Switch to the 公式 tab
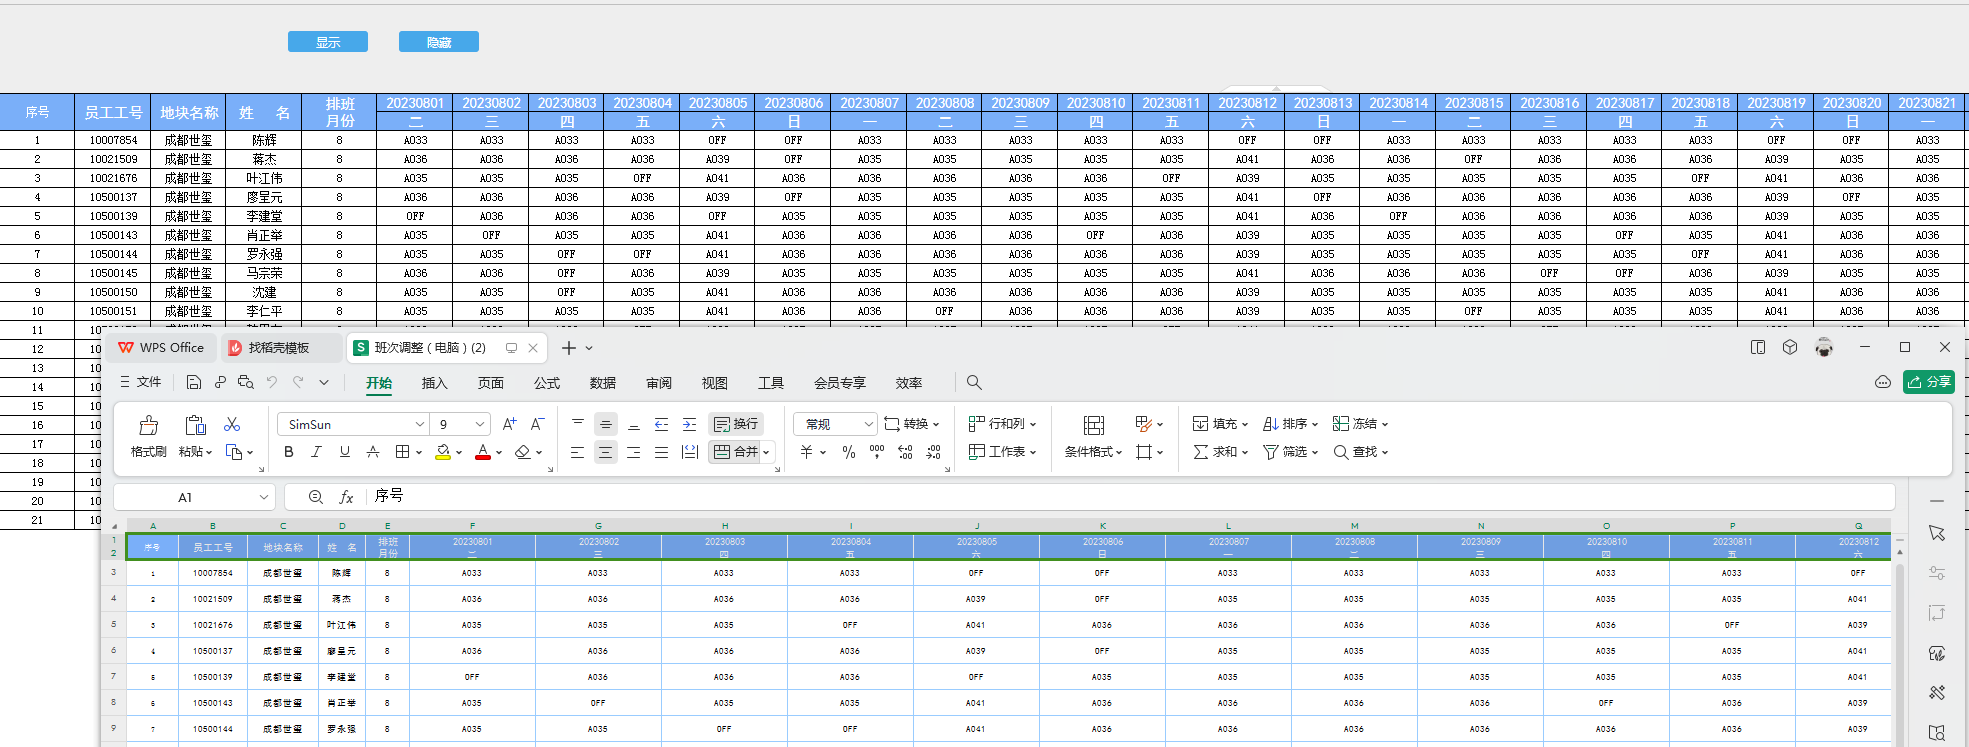The height and width of the screenshot is (747, 1969). [546, 383]
